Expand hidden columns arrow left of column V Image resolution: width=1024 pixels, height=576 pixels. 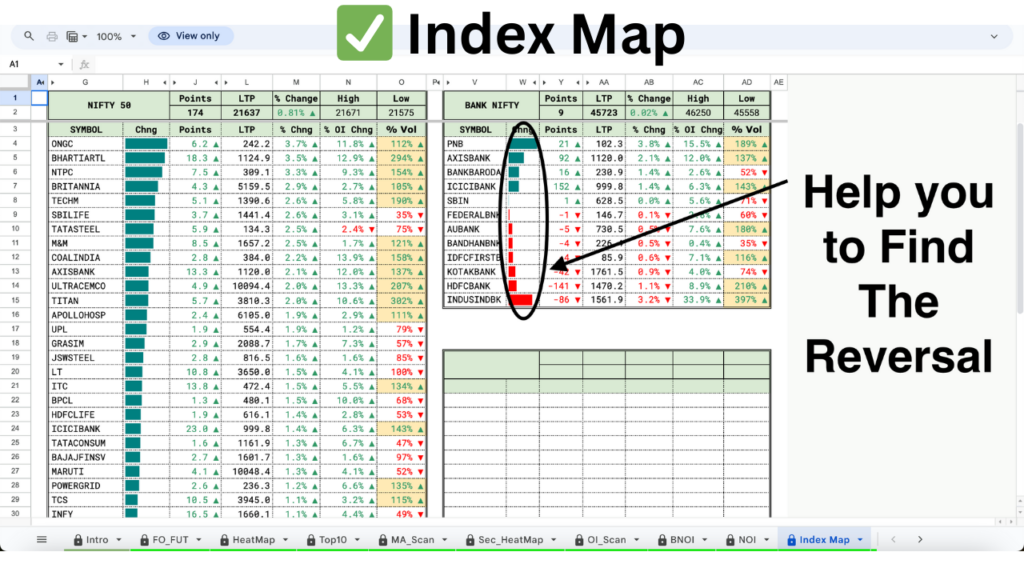tap(446, 82)
